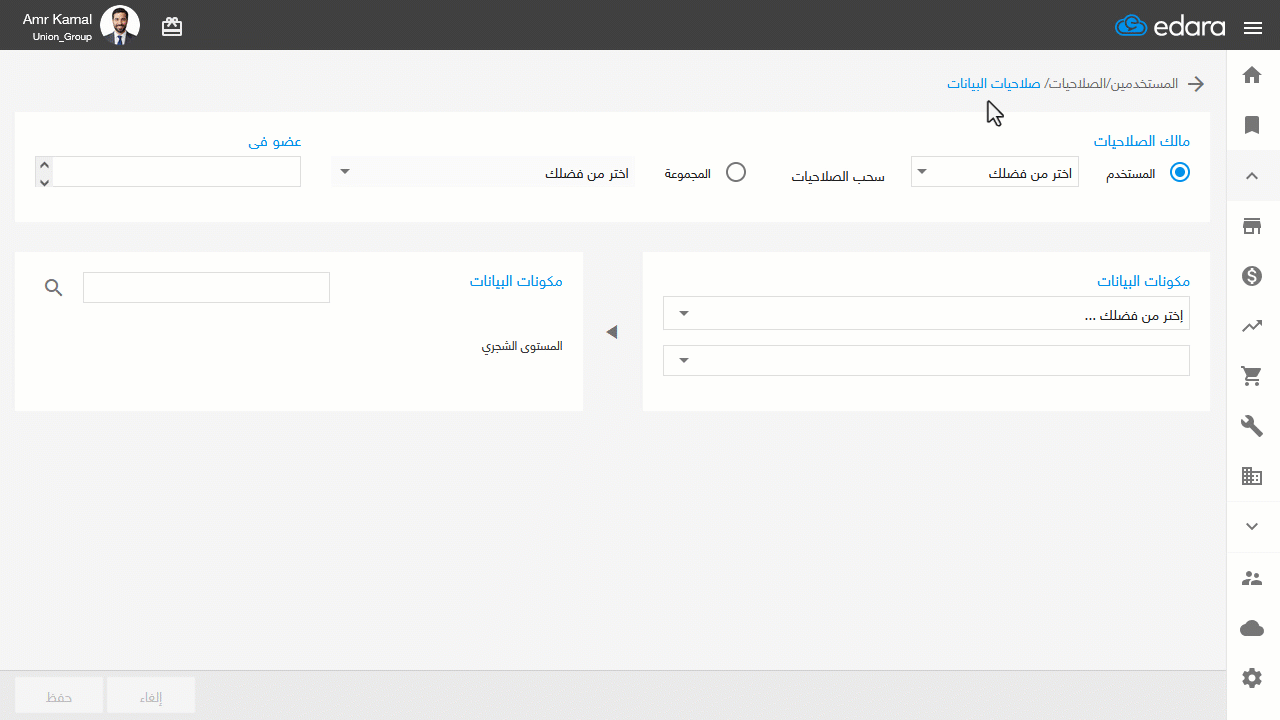
Task: Click the edara logo
Action: (1170, 26)
